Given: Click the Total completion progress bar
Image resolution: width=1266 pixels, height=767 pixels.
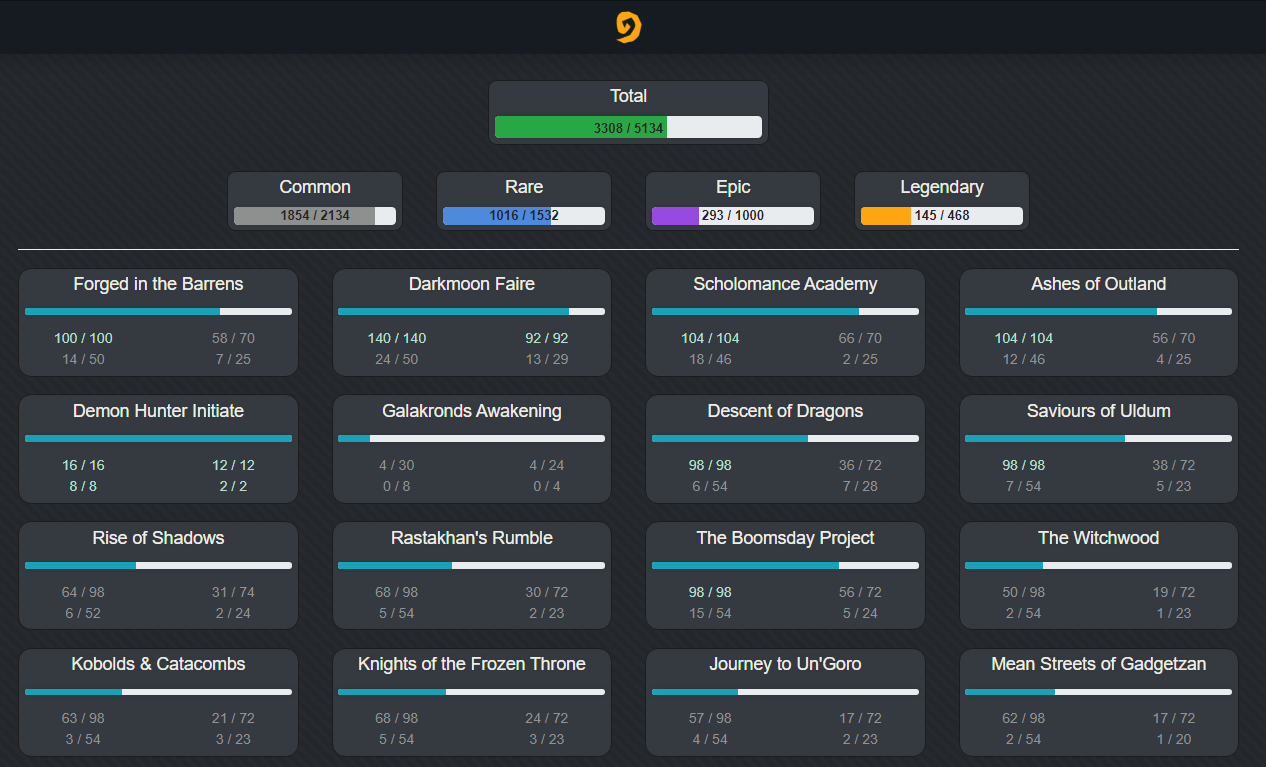Looking at the screenshot, I should tap(628, 127).
